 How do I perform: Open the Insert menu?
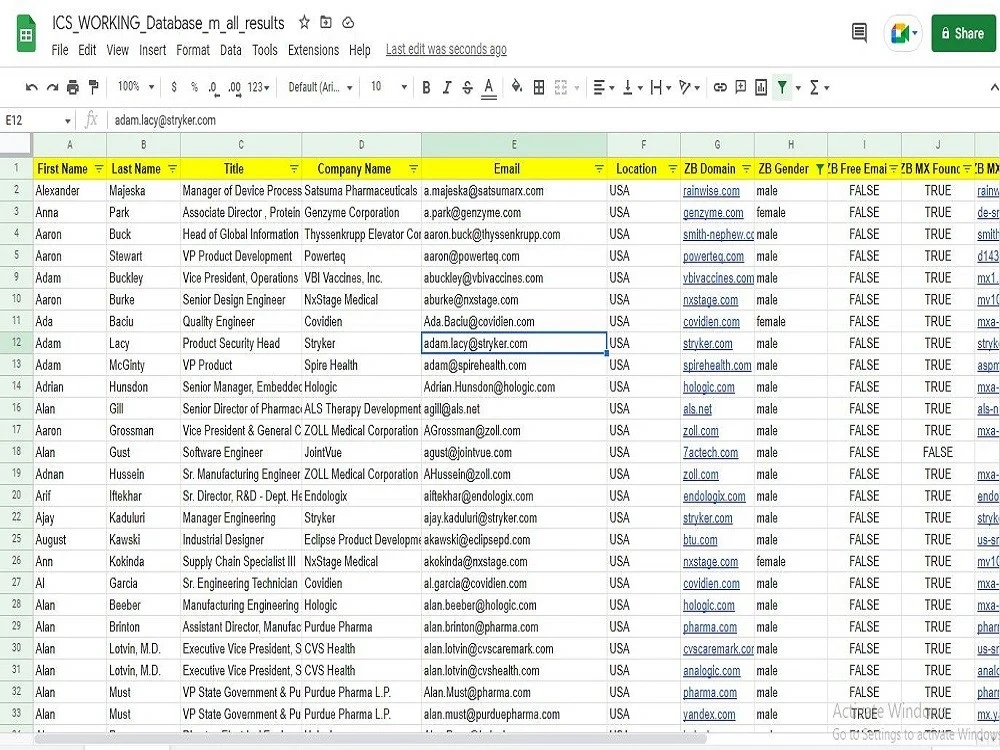pyautogui.click(x=152, y=50)
